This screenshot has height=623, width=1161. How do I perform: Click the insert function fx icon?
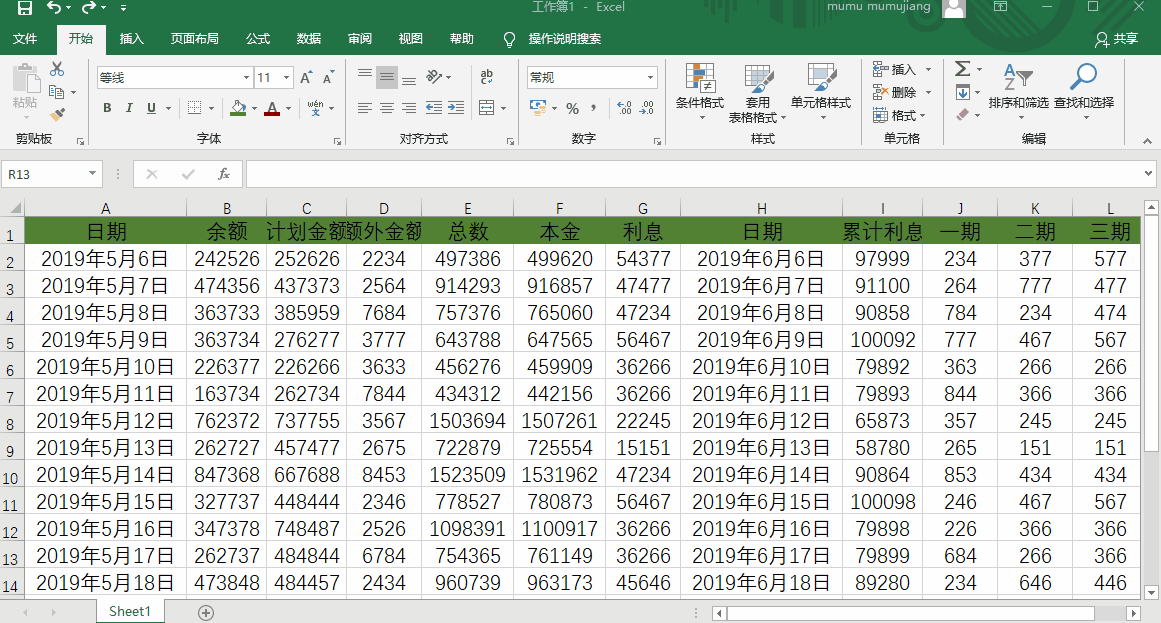coord(224,174)
